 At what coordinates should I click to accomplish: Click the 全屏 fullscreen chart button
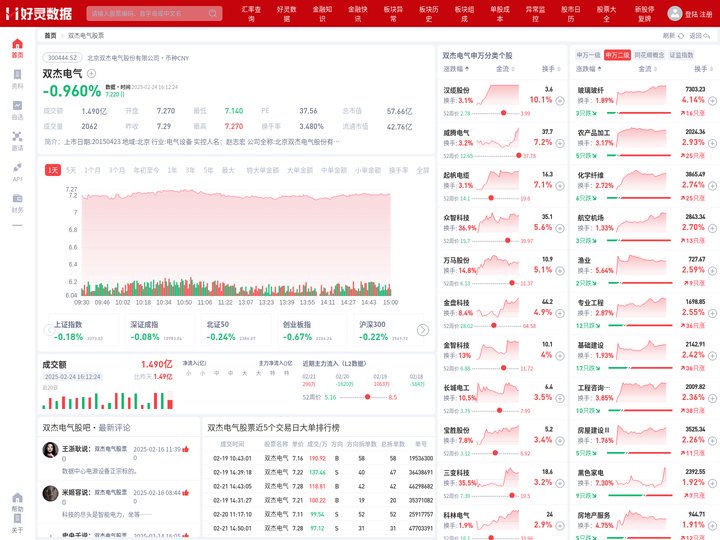tap(422, 170)
